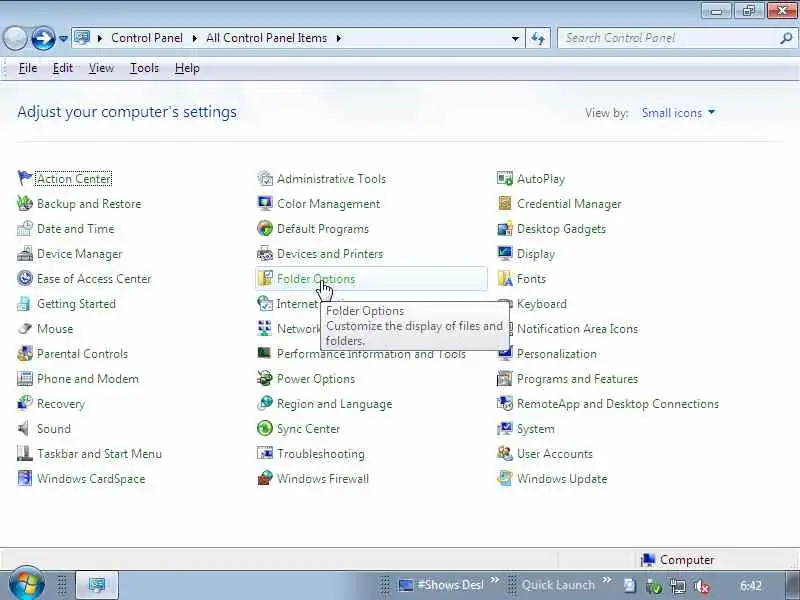Expand the address bar history dropdown arrow
800x600 pixels.
515,38
